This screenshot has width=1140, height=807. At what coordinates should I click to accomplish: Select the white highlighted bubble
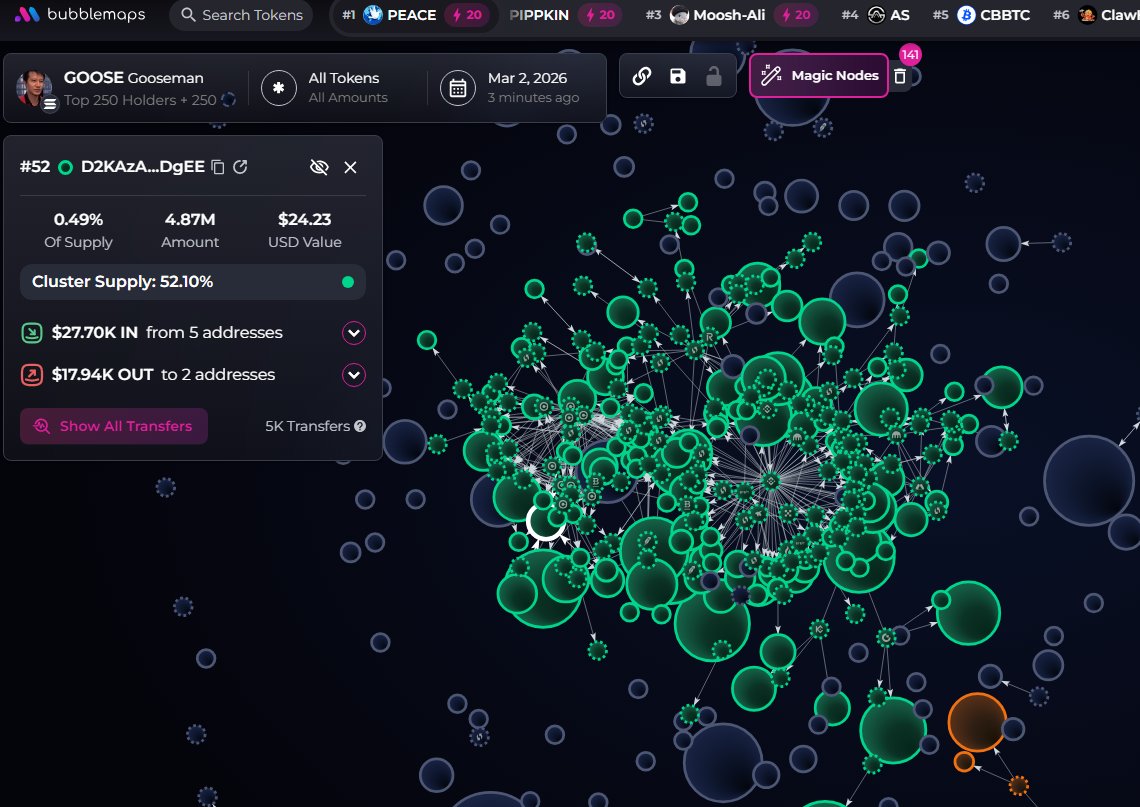pyautogui.click(x=545, y=521)
